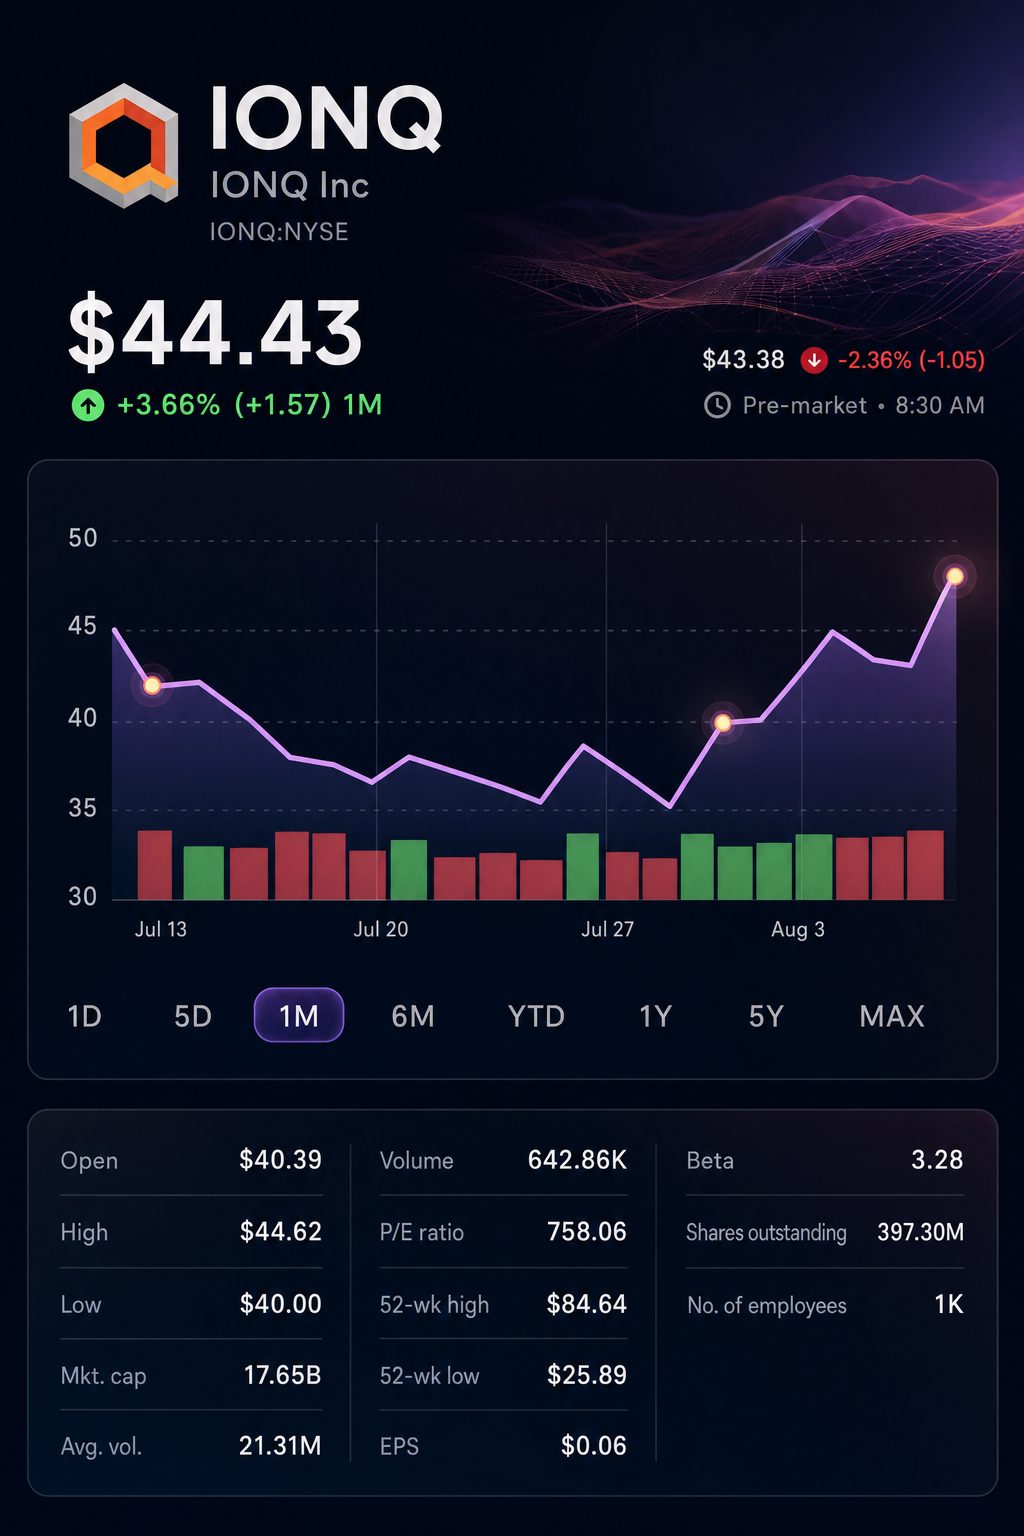
Task: Click the 50 price axis label
Action: point(83,538)
